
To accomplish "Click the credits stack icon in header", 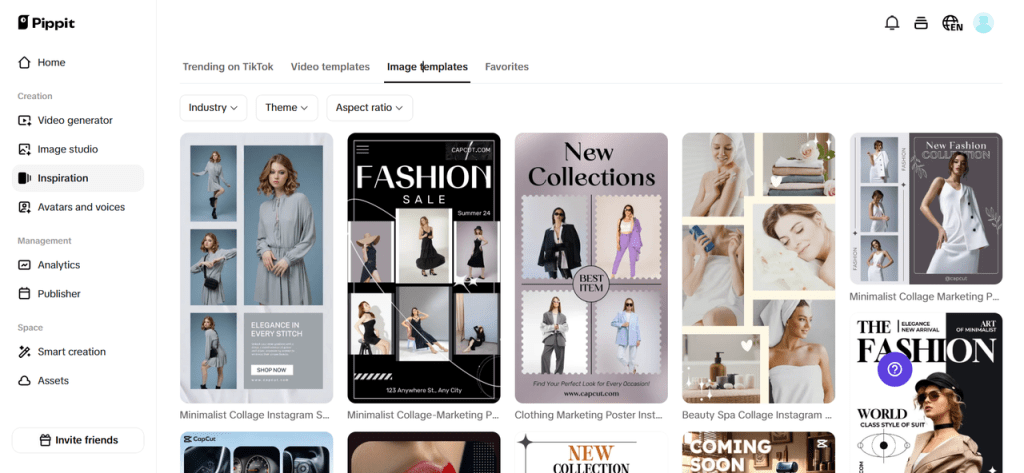I will tap(921, 23).
